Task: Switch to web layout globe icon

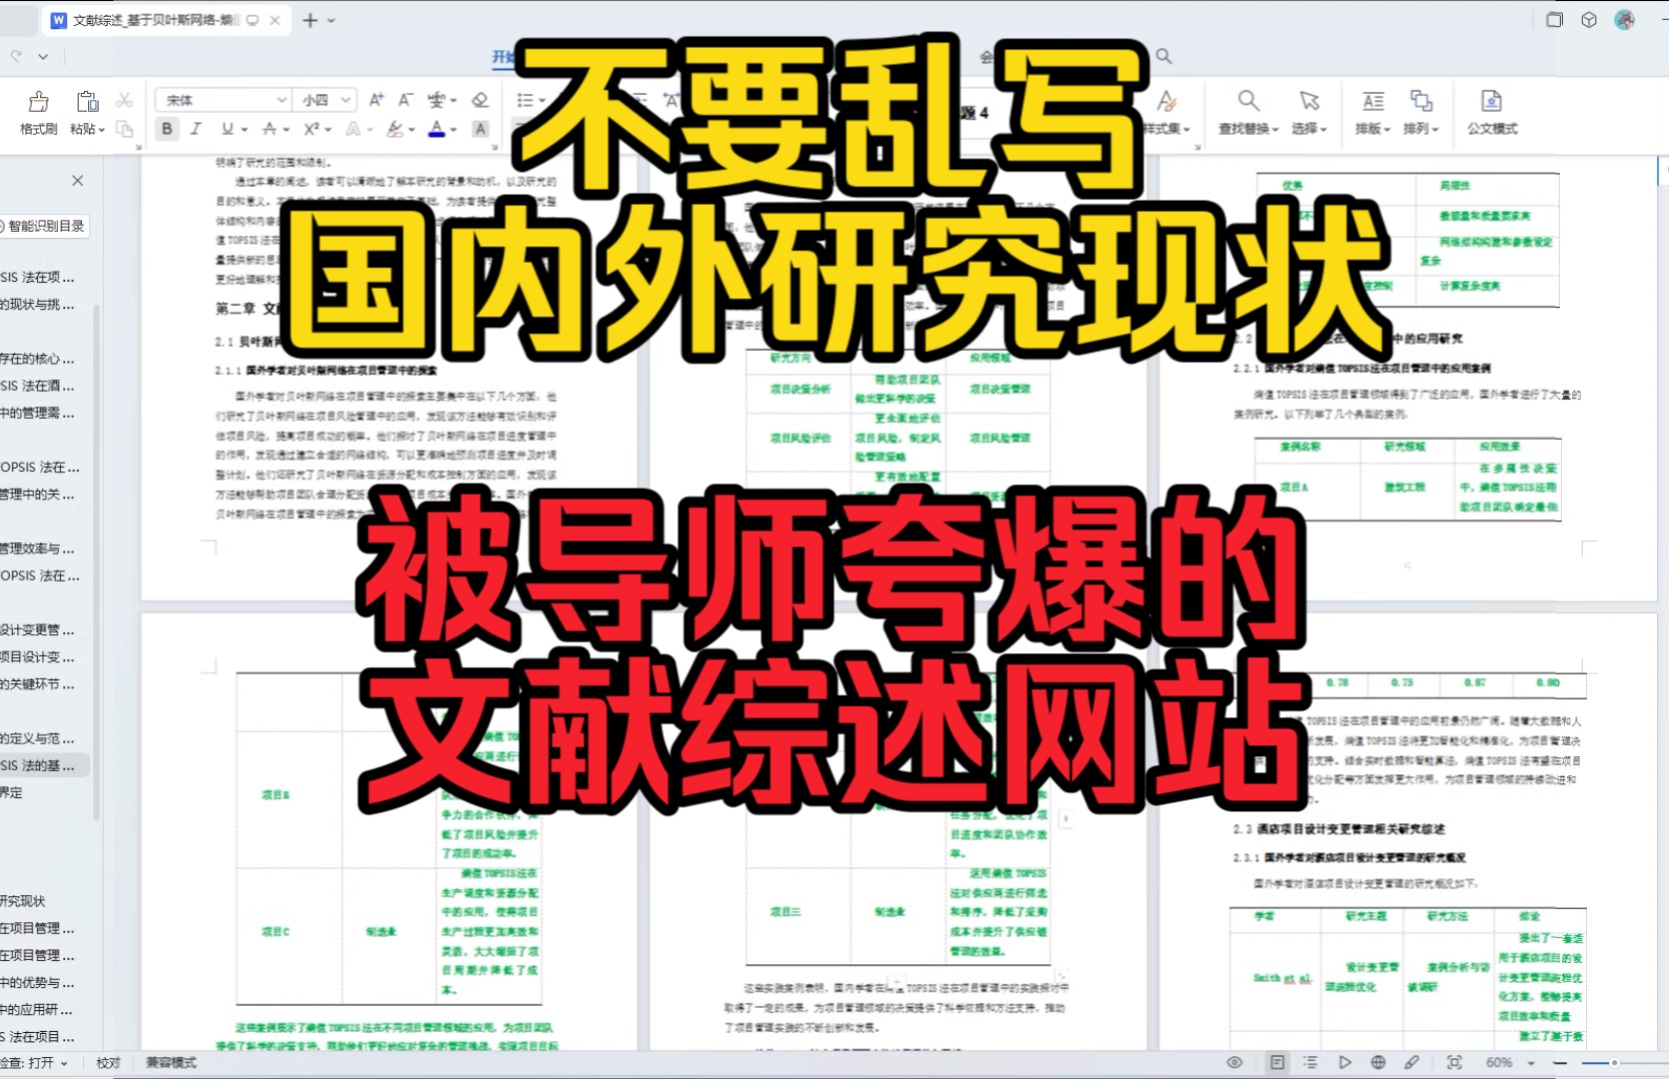Action: click(x=1378, y=1062)
